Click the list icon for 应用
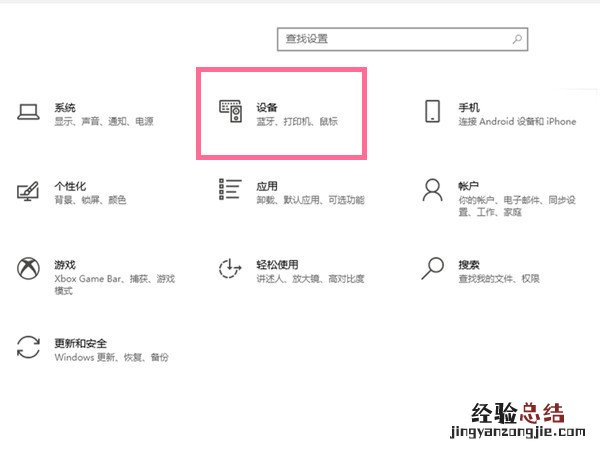The image size is (600, 450). point(230,190)
